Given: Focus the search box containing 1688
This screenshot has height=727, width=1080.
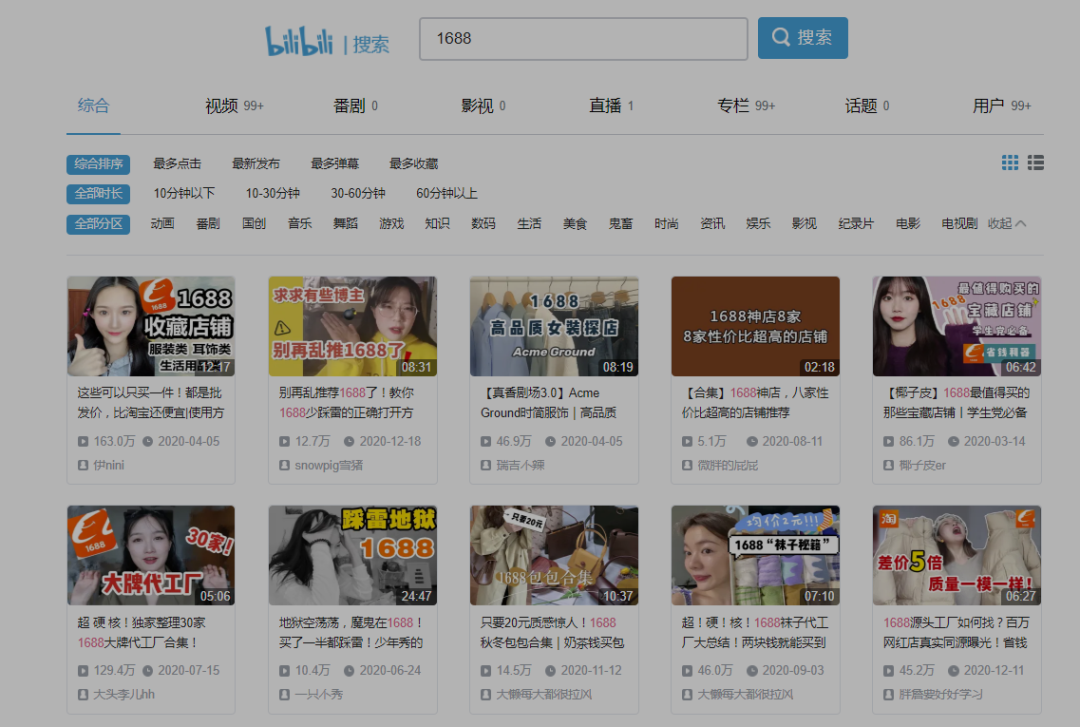Looking at the screenshot, I should coord(583,39).
